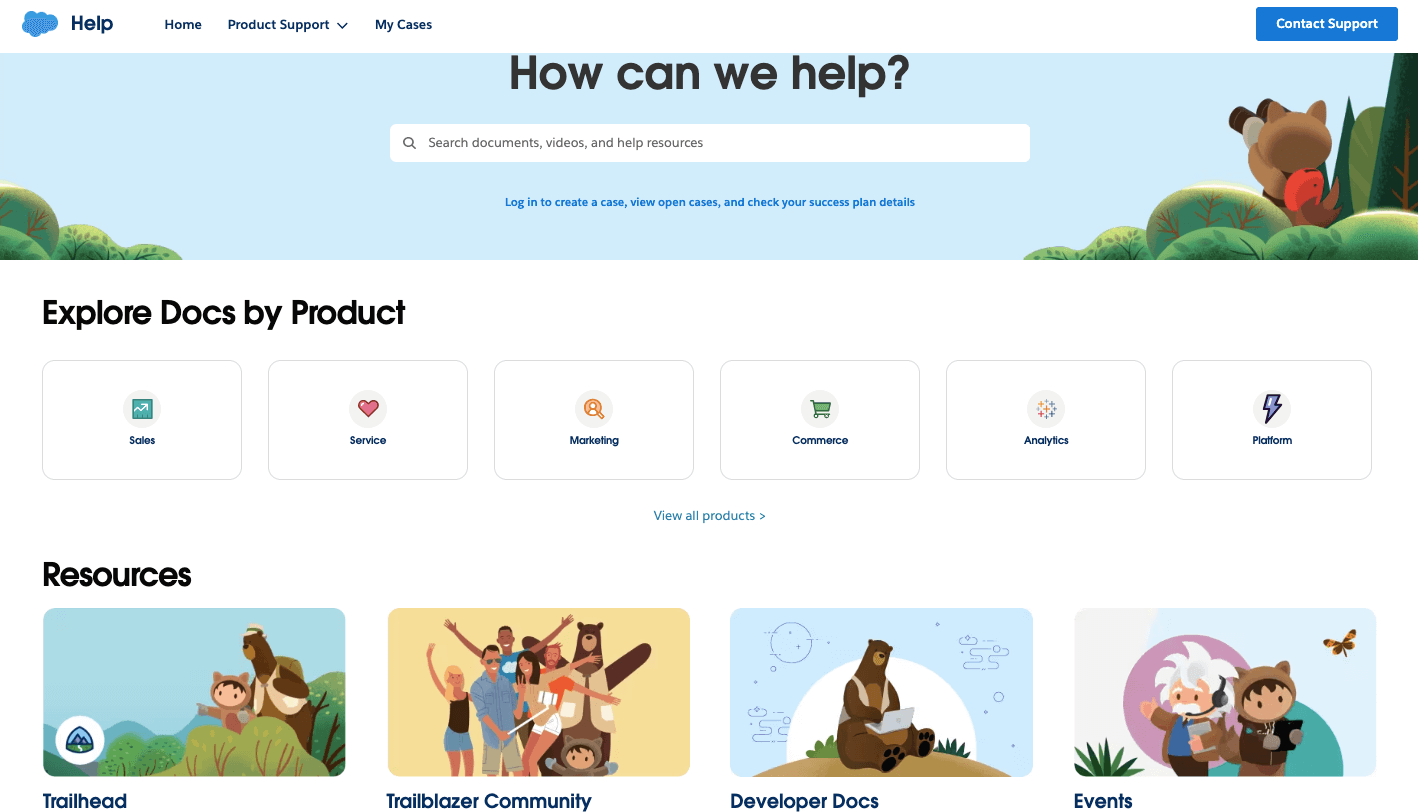
Task: Select the Platform lightning bolt icon
Action: (x=1272, y=409)
